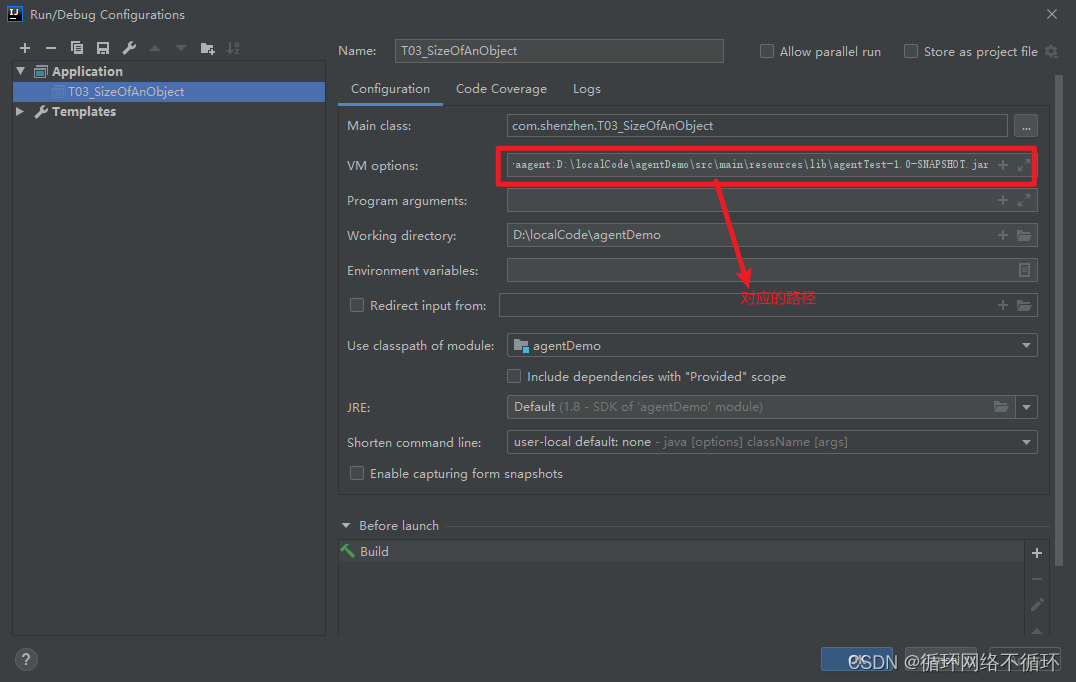
Task: Switch to the Code Coverage tab
Action: tap(501, 89)
